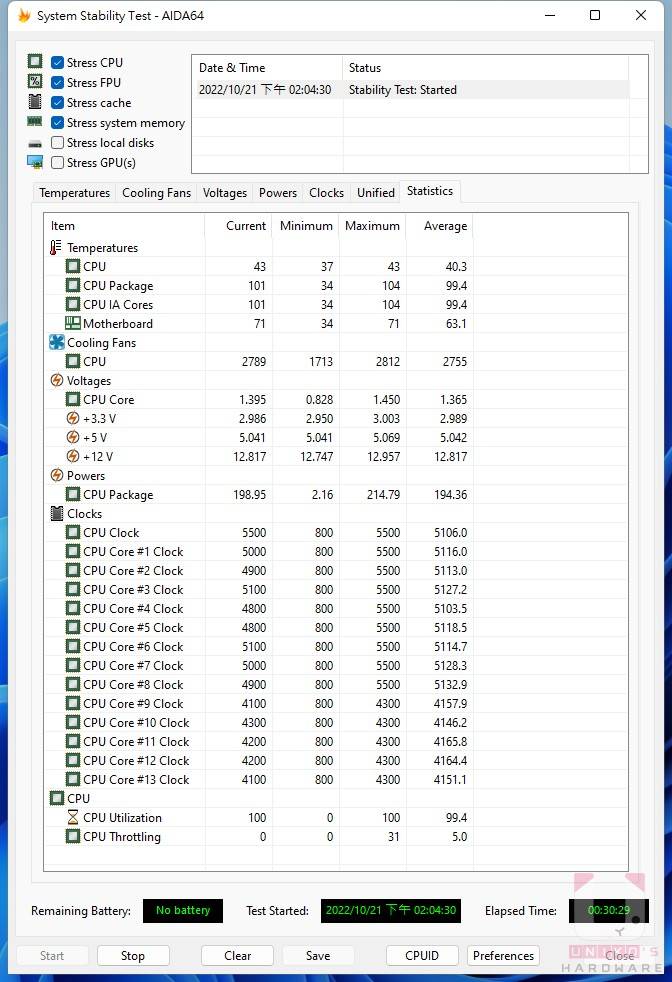Viewport: 672px width, 982px height.
Task: Switch to the Voltages tab
Action: click(225, 193)
